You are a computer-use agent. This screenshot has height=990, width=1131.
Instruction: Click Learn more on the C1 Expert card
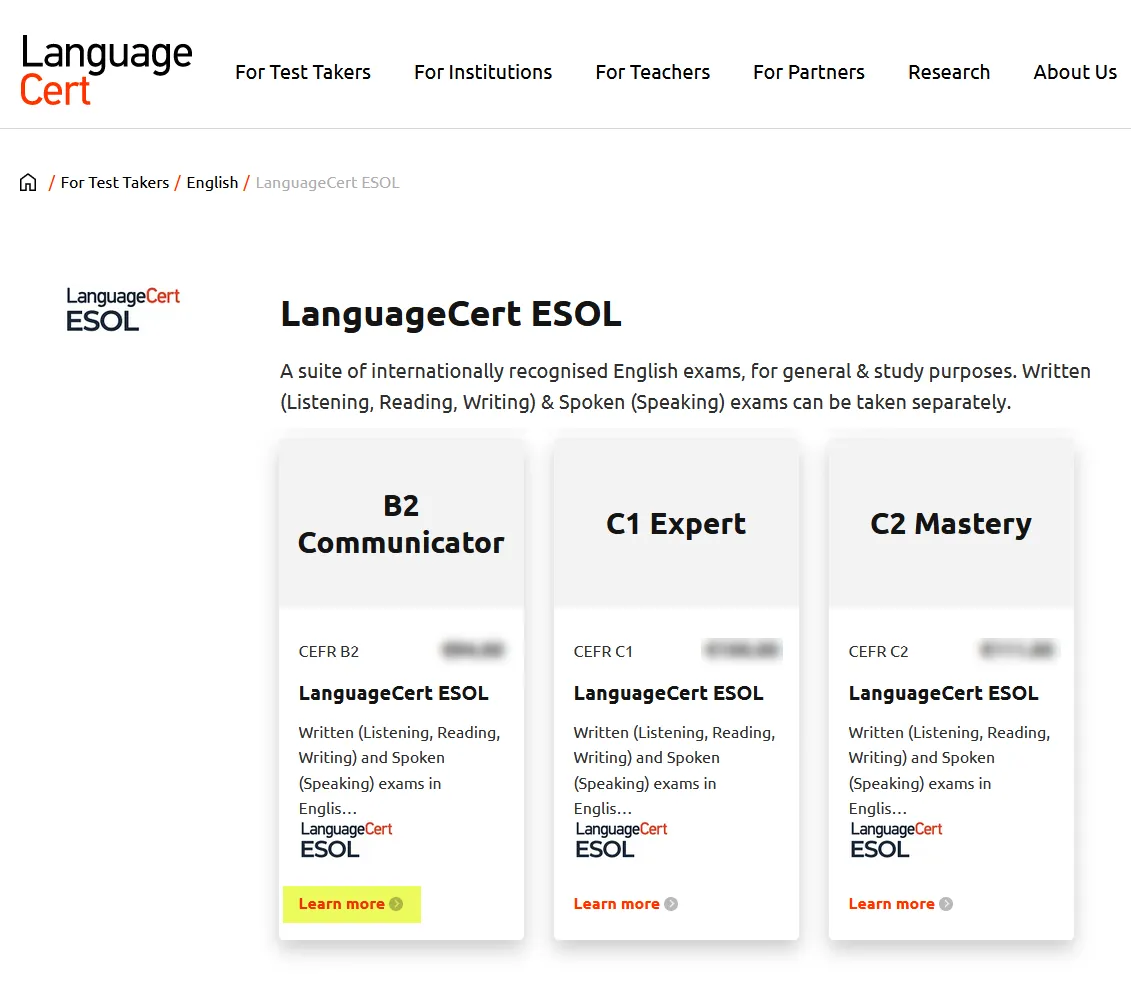[x=615, y=903]
